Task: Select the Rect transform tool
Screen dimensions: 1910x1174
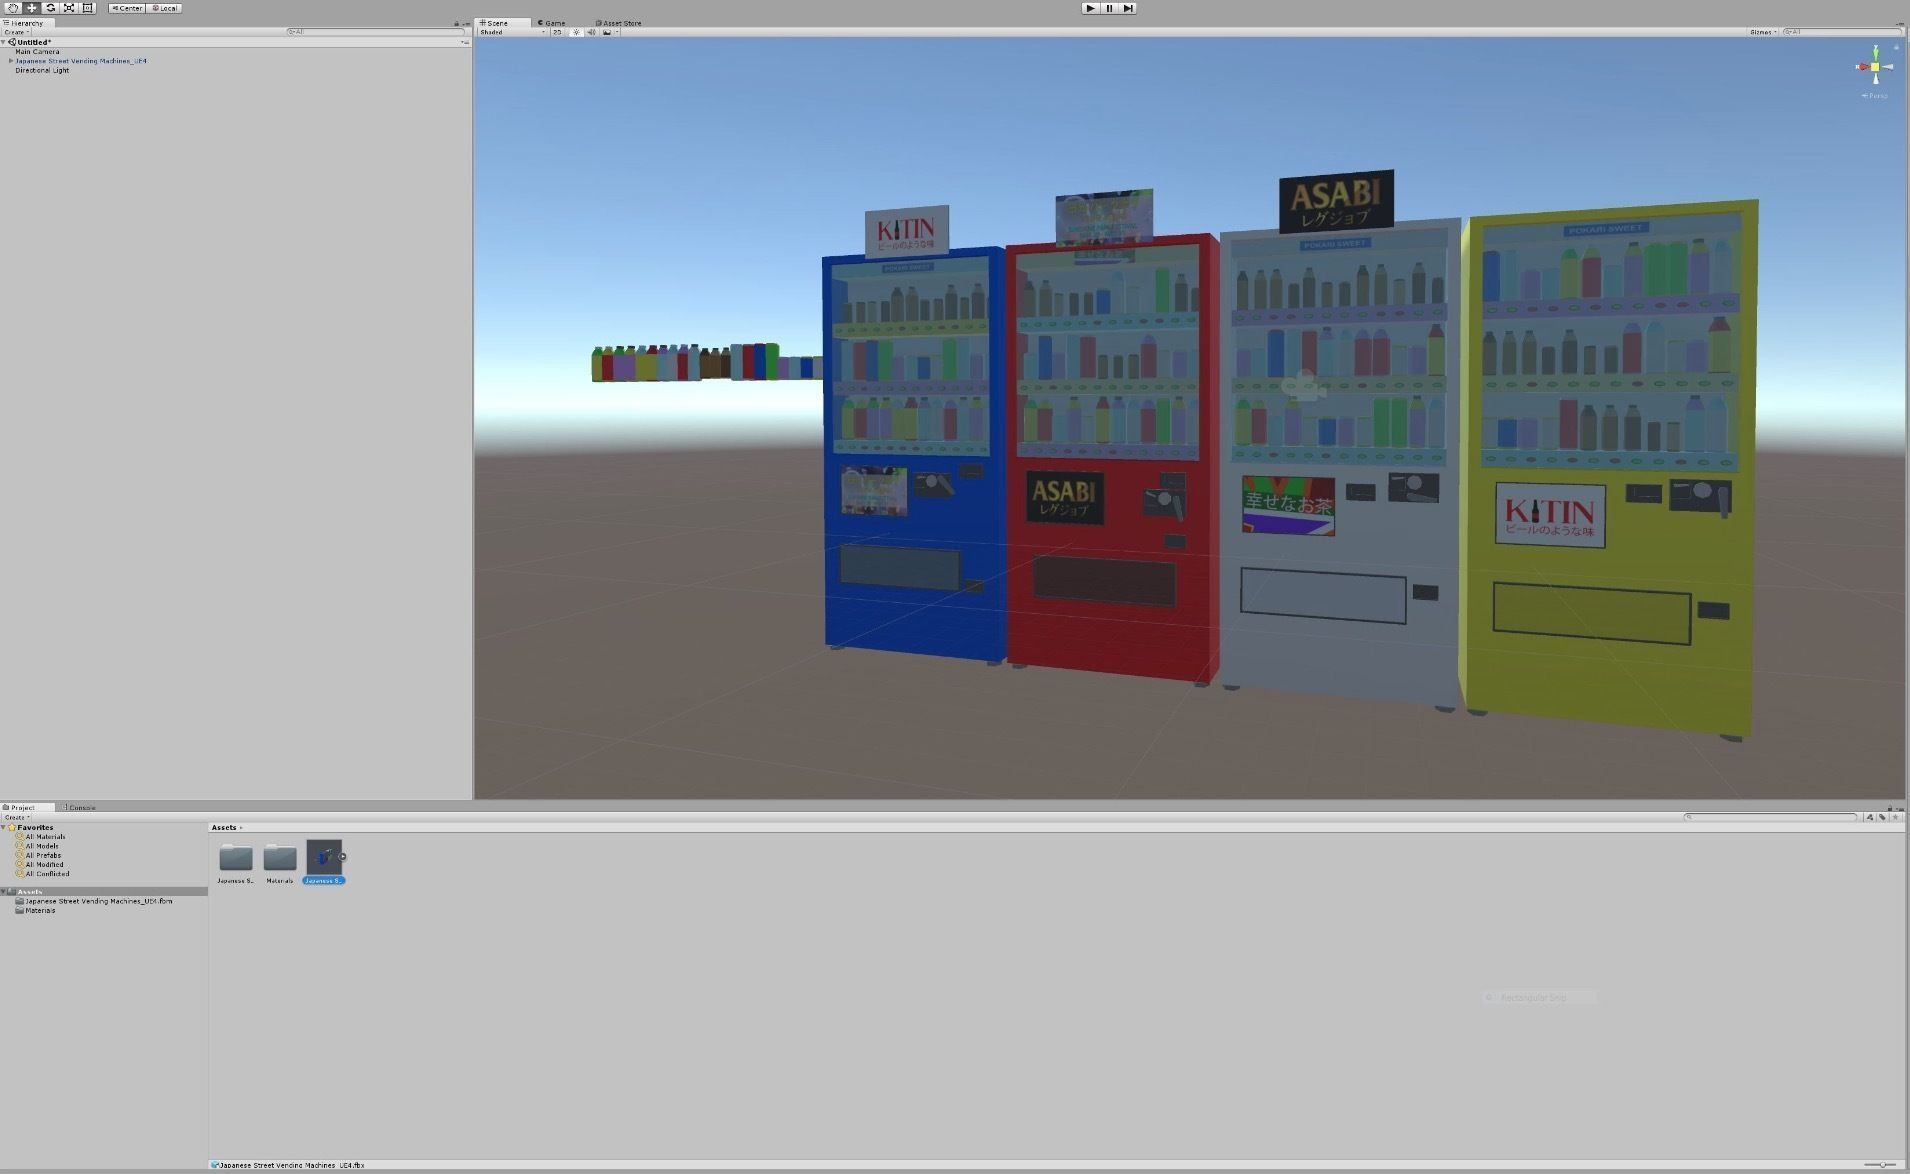Action: (88, 8)
